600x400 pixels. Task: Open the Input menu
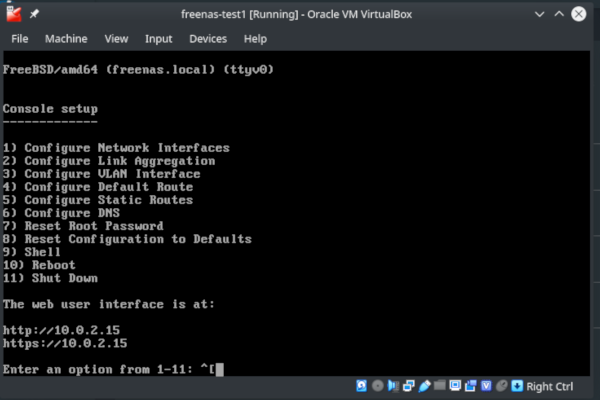pyautogui.click(x=158, y=39)
